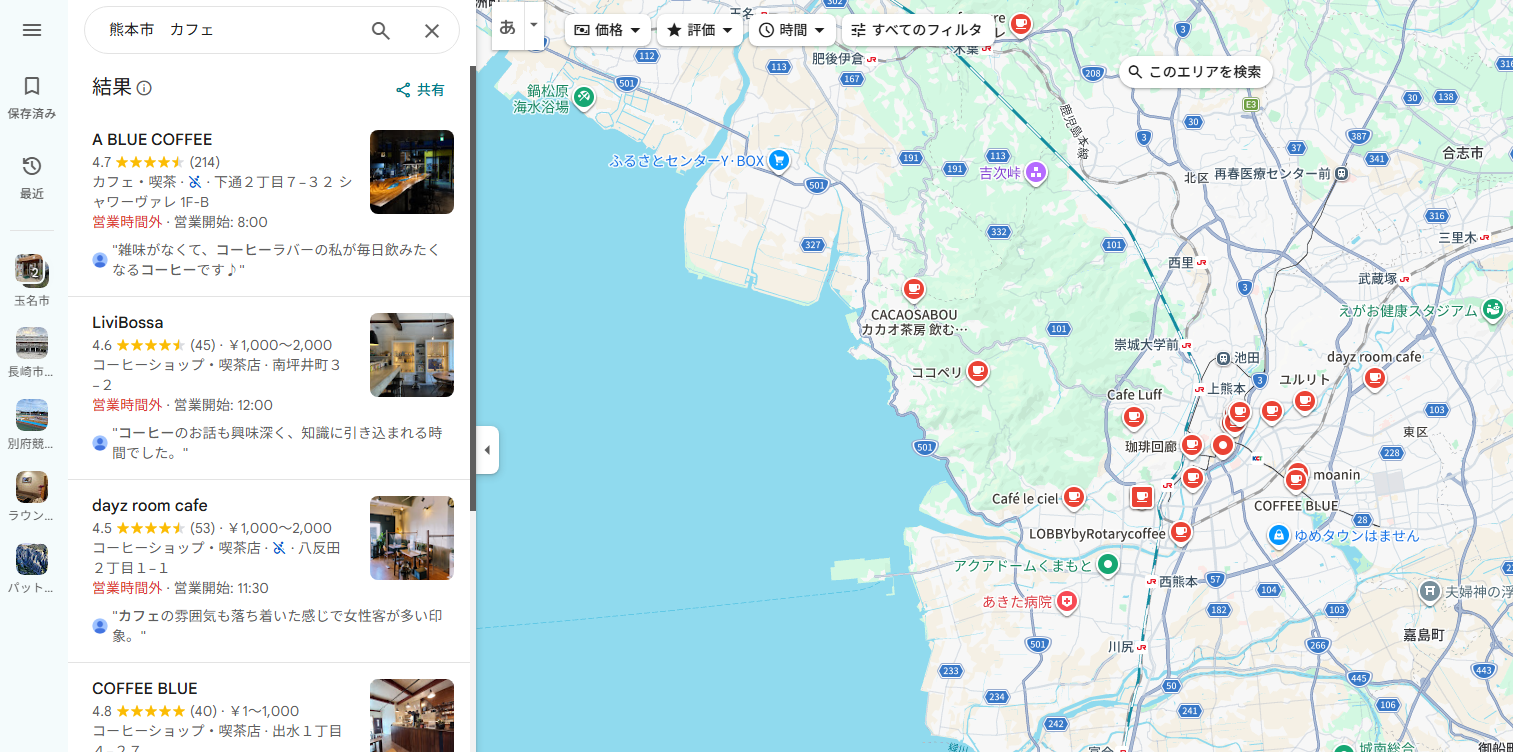Select the Café le ciel map marker
Image resolution: width=1513 pixels, height=752 pixels.
pyautogui.click(x=1074, y=496)
